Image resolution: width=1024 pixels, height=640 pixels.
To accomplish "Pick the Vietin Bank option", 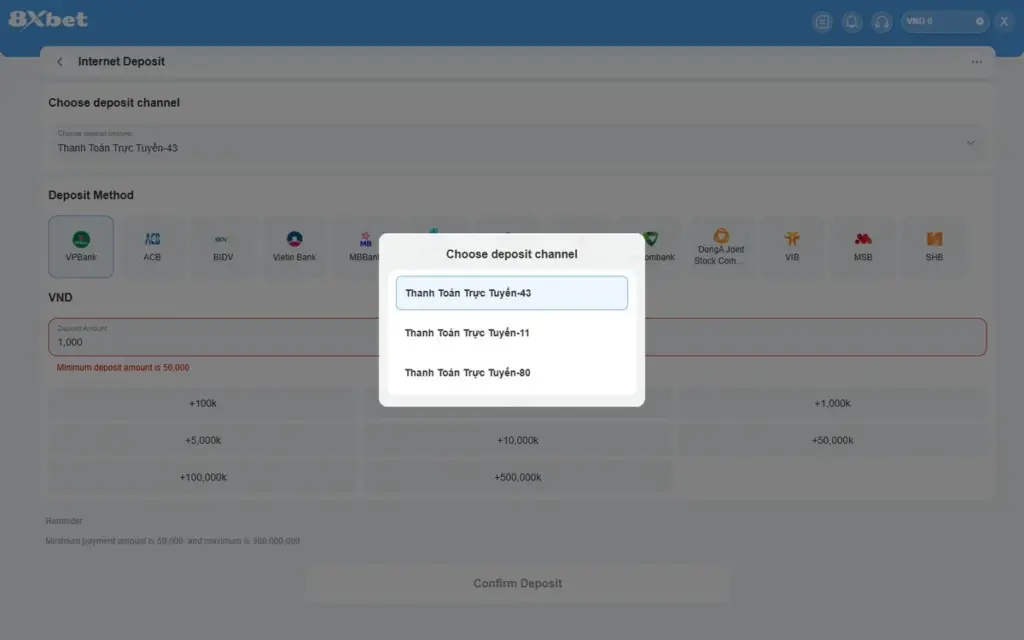I will [x=294, y=247].
